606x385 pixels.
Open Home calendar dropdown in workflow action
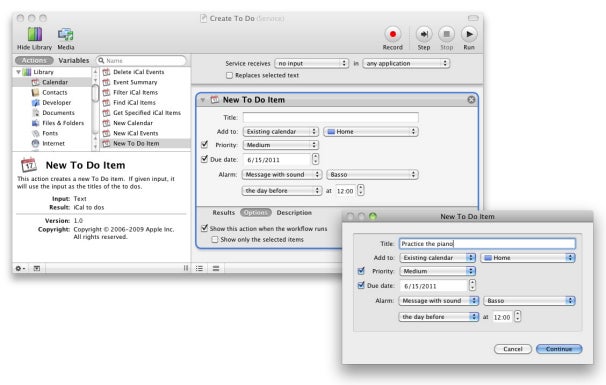click(371, 132)
